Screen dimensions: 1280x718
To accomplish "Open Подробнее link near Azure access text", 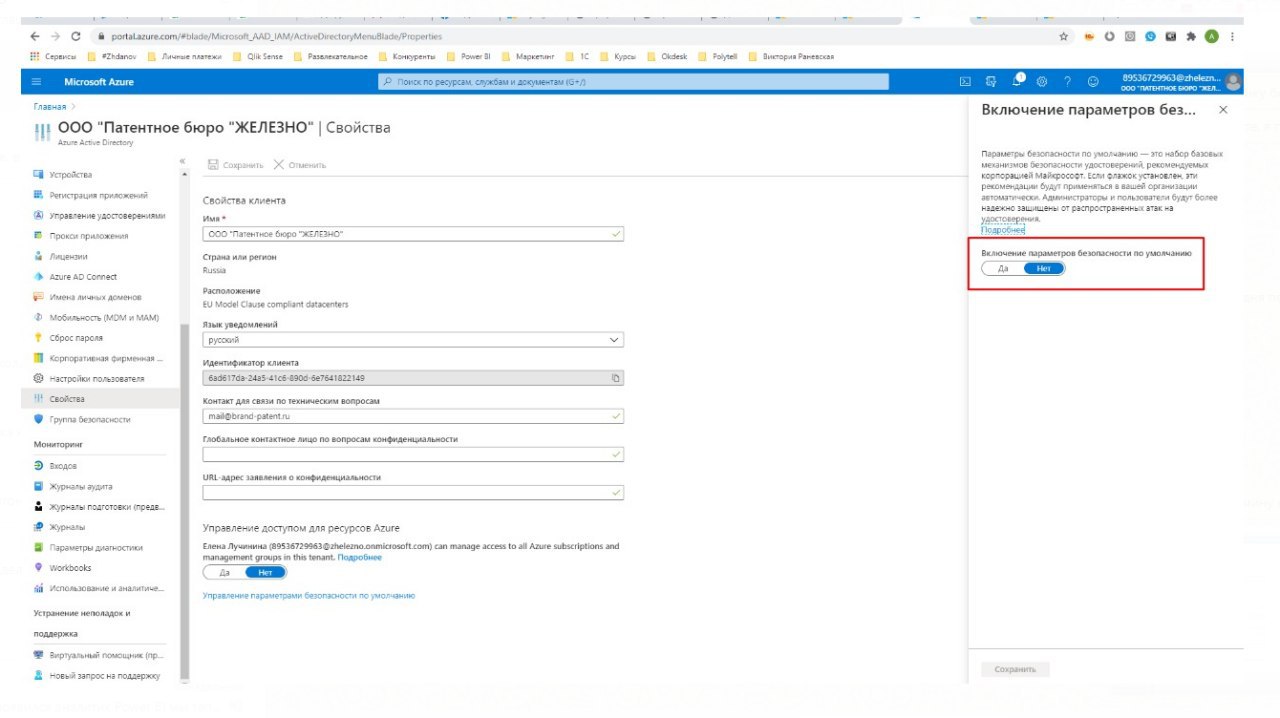I will tap(360, 557).
